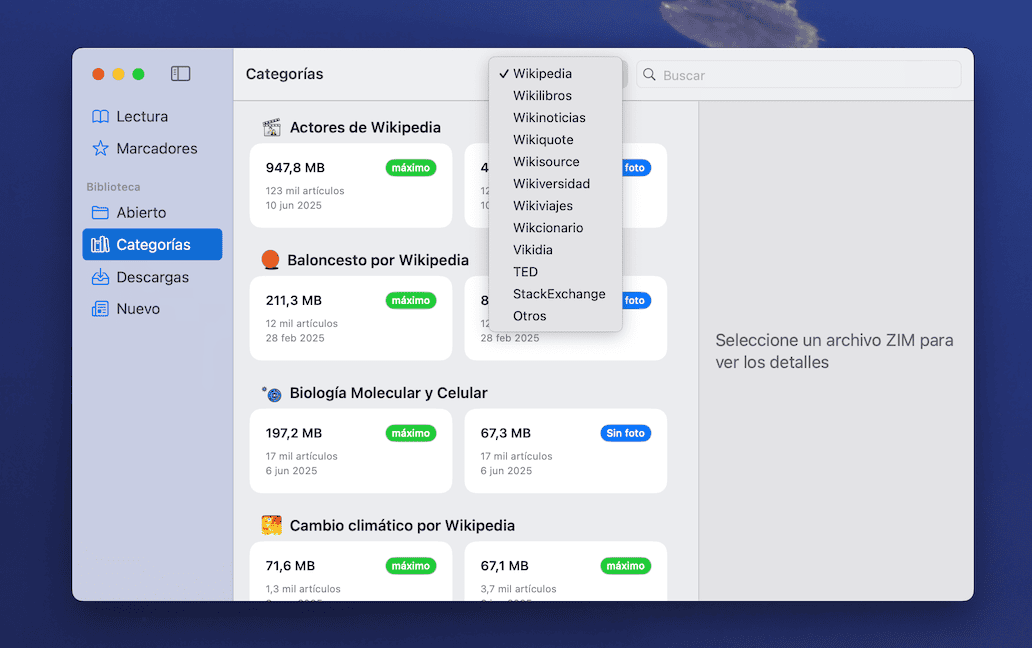The width and height of the screenshot is (1032, 648).
Task: Select the 947,8 MB Actores card
Action: (x=351, y=186)
